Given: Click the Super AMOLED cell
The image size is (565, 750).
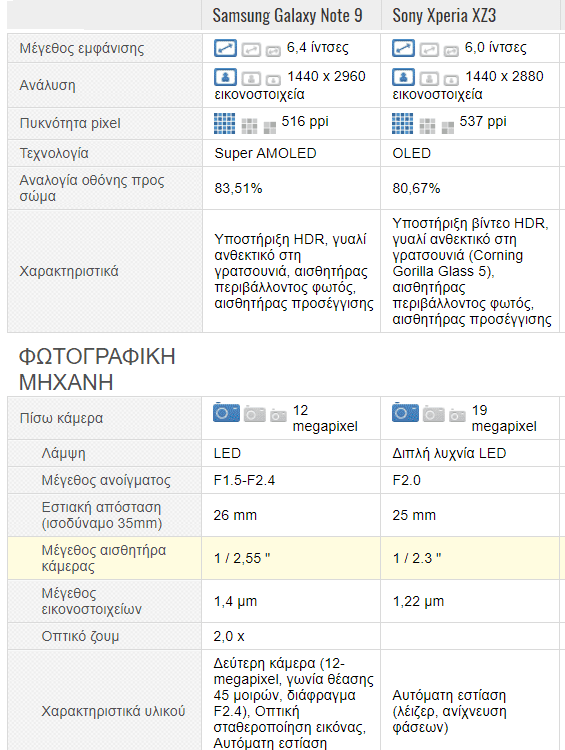Looking at the screenshot, I should point(266,153).
